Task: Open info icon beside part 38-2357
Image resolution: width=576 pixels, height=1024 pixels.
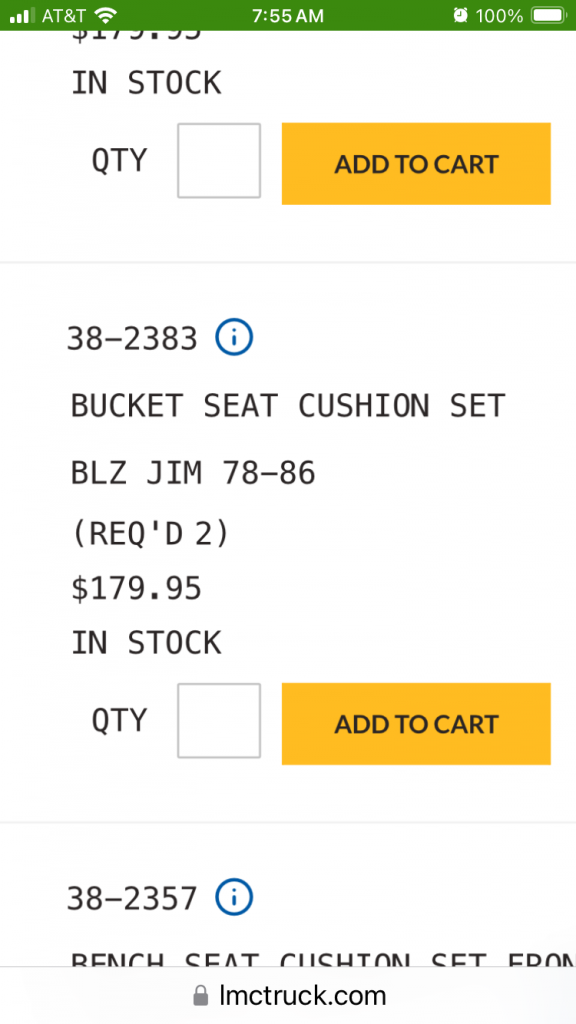Action: (234, 897)
